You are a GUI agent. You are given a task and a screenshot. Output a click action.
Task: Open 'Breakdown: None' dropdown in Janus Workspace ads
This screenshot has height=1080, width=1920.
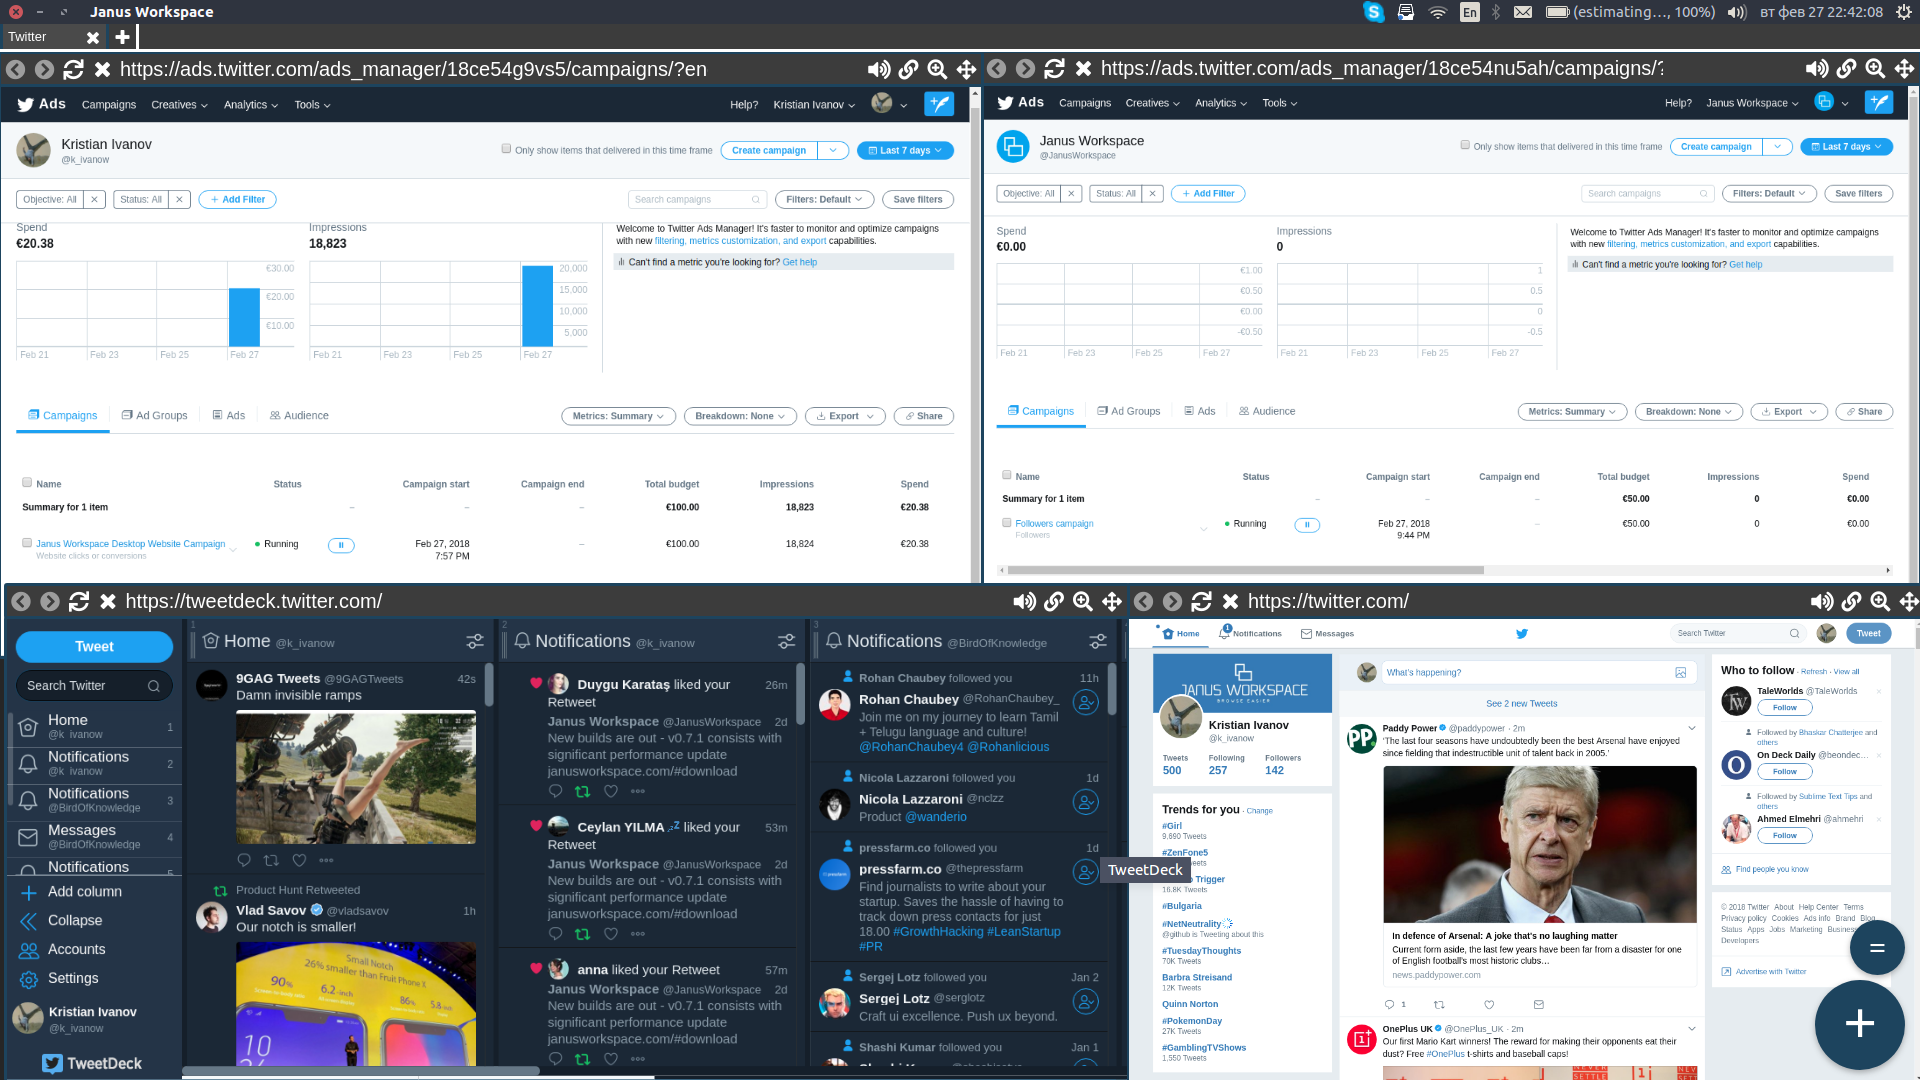pos(1688,412)
